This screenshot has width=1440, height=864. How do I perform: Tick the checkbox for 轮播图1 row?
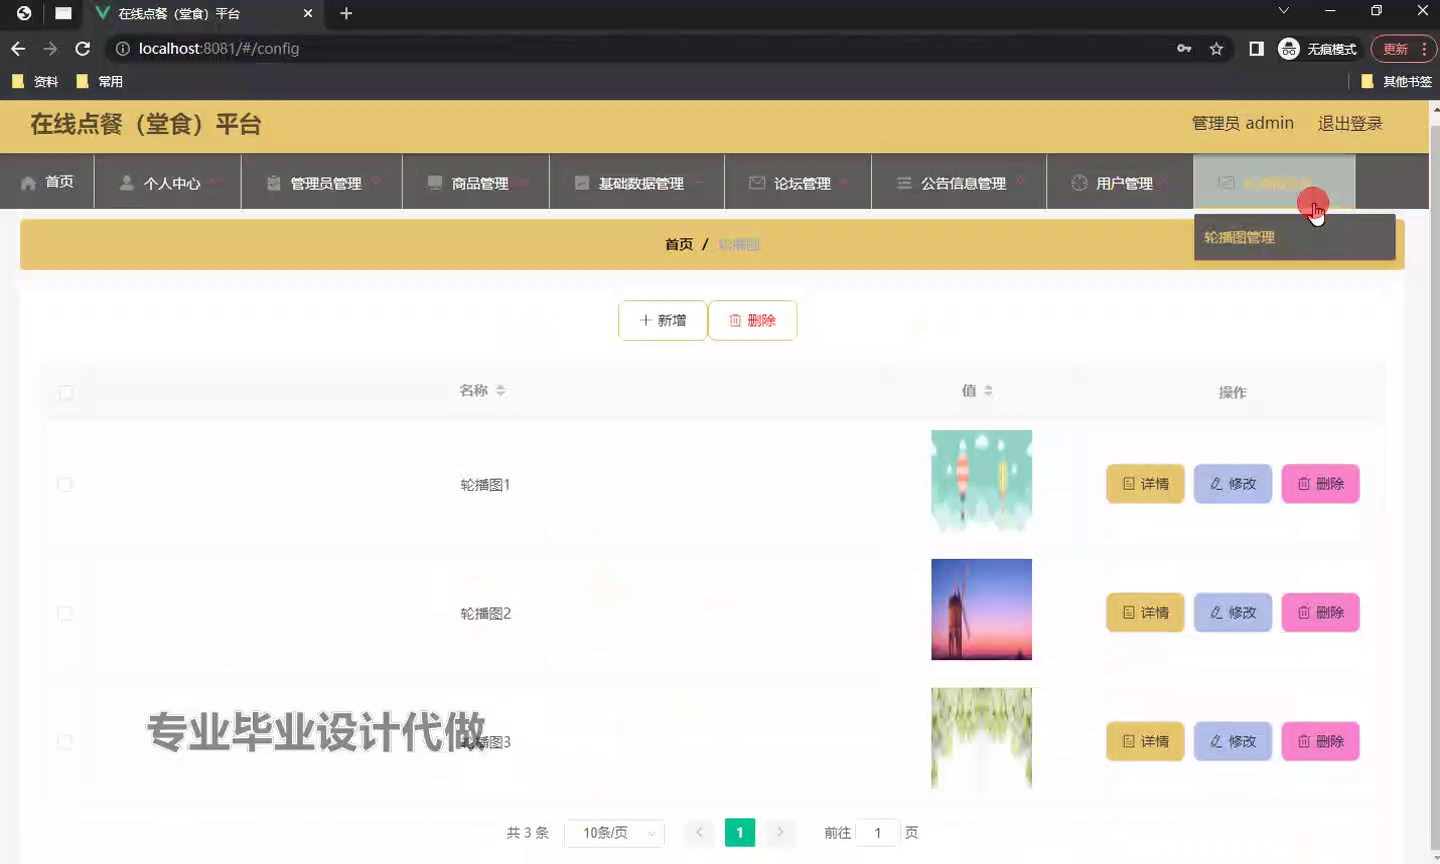(x=65, y=484)
